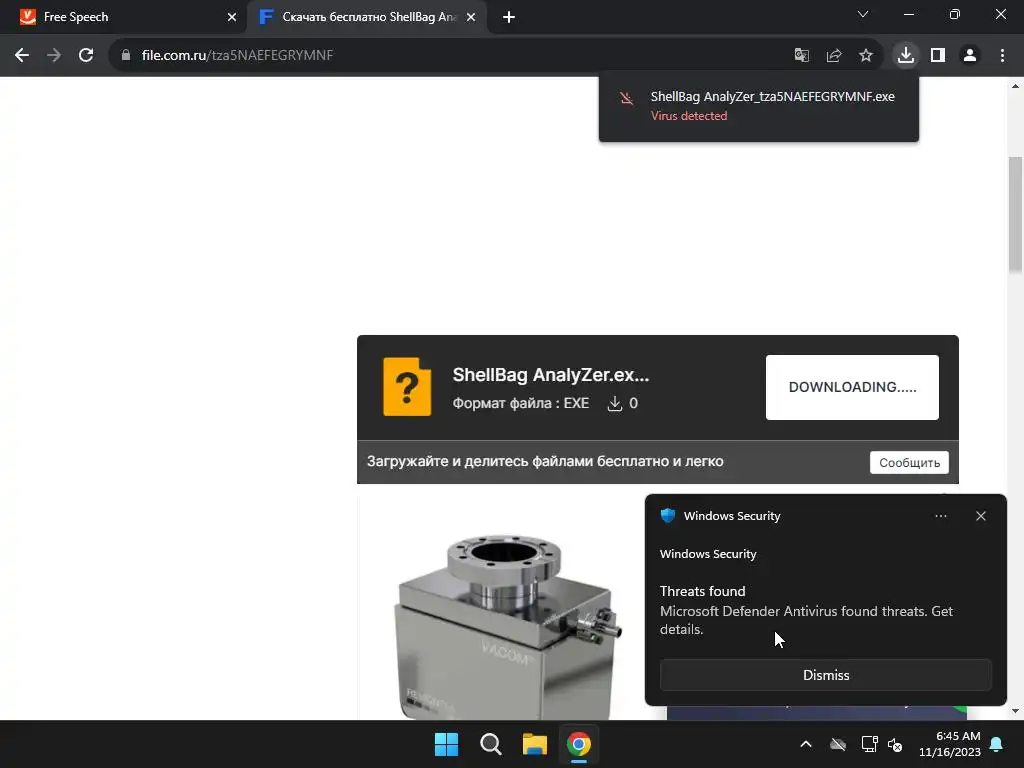This screenshot has width=1024, height=768.
Task: Open File Explorer from the taskbar
Action: coord(535,744)
